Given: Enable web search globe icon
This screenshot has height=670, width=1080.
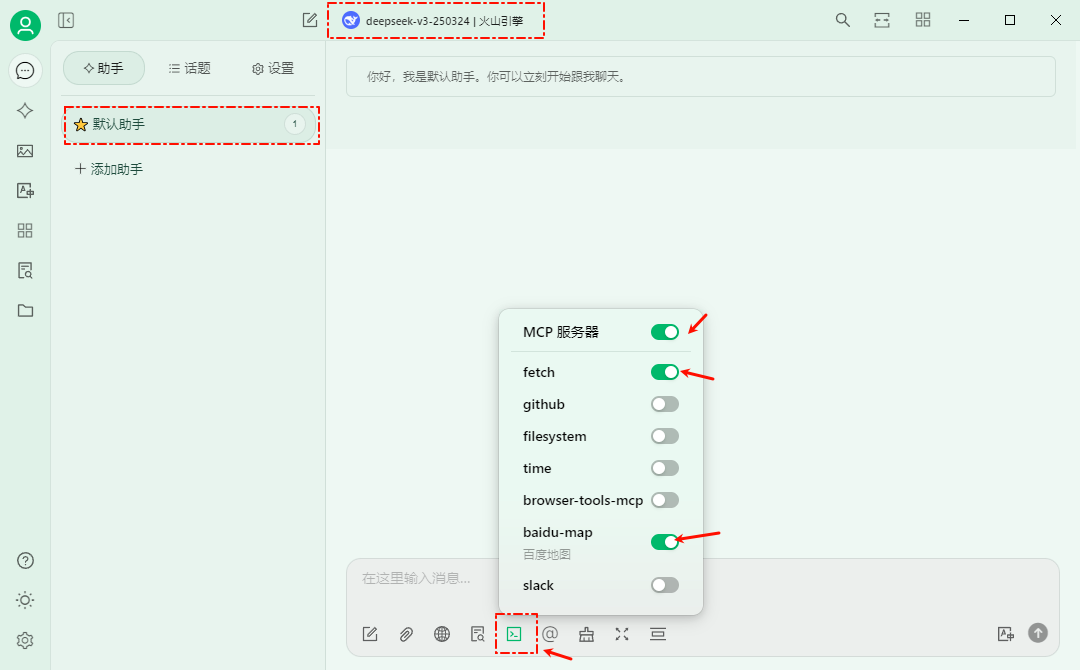Looking at the screenshot, I should [442, 634].
